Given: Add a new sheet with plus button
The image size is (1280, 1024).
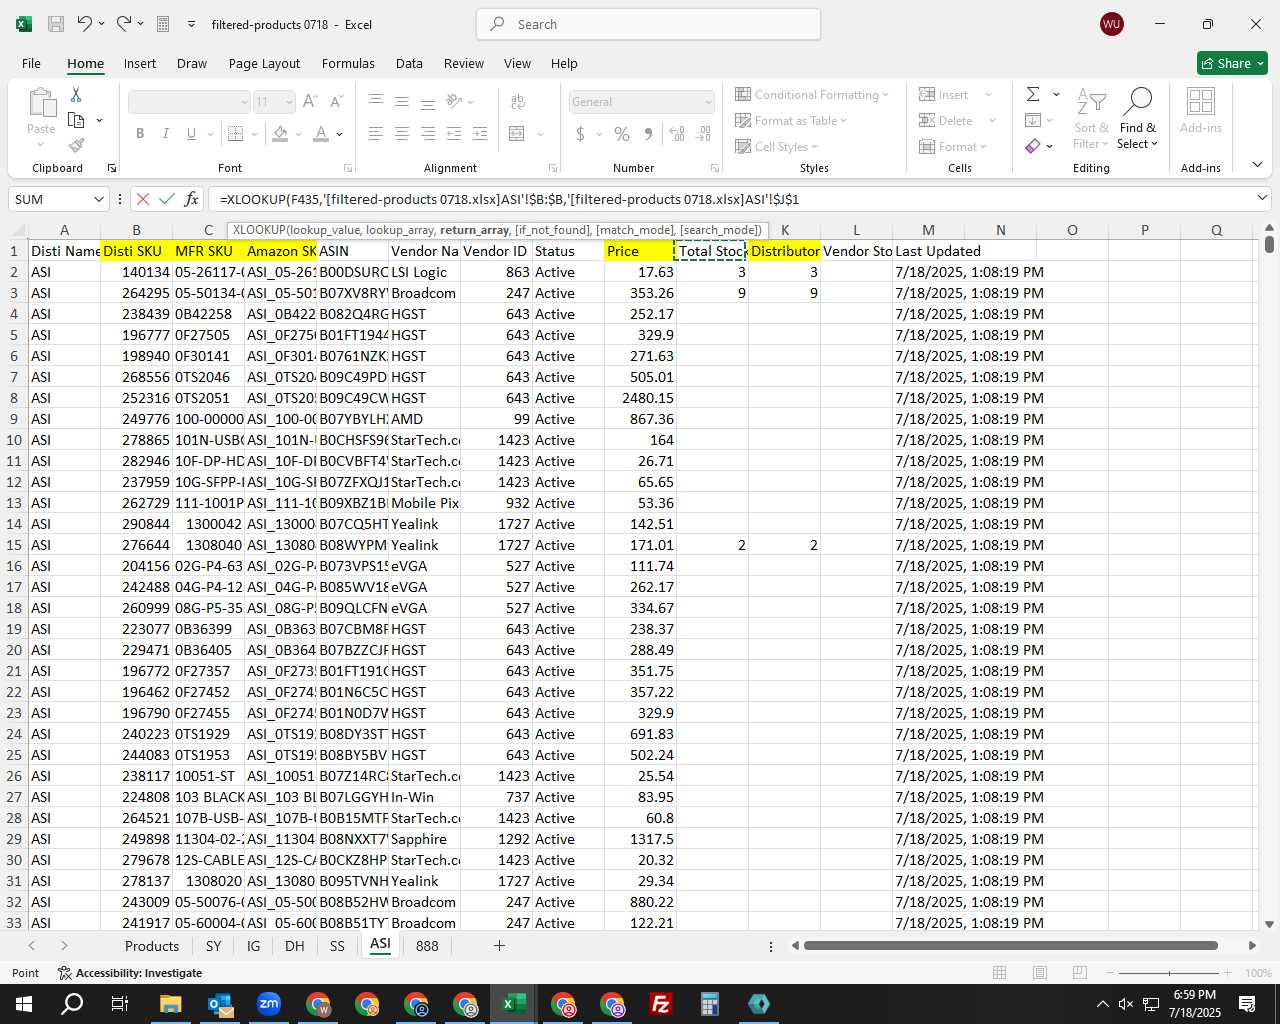Looking at the screenshot, I should (x=499, y=945).
